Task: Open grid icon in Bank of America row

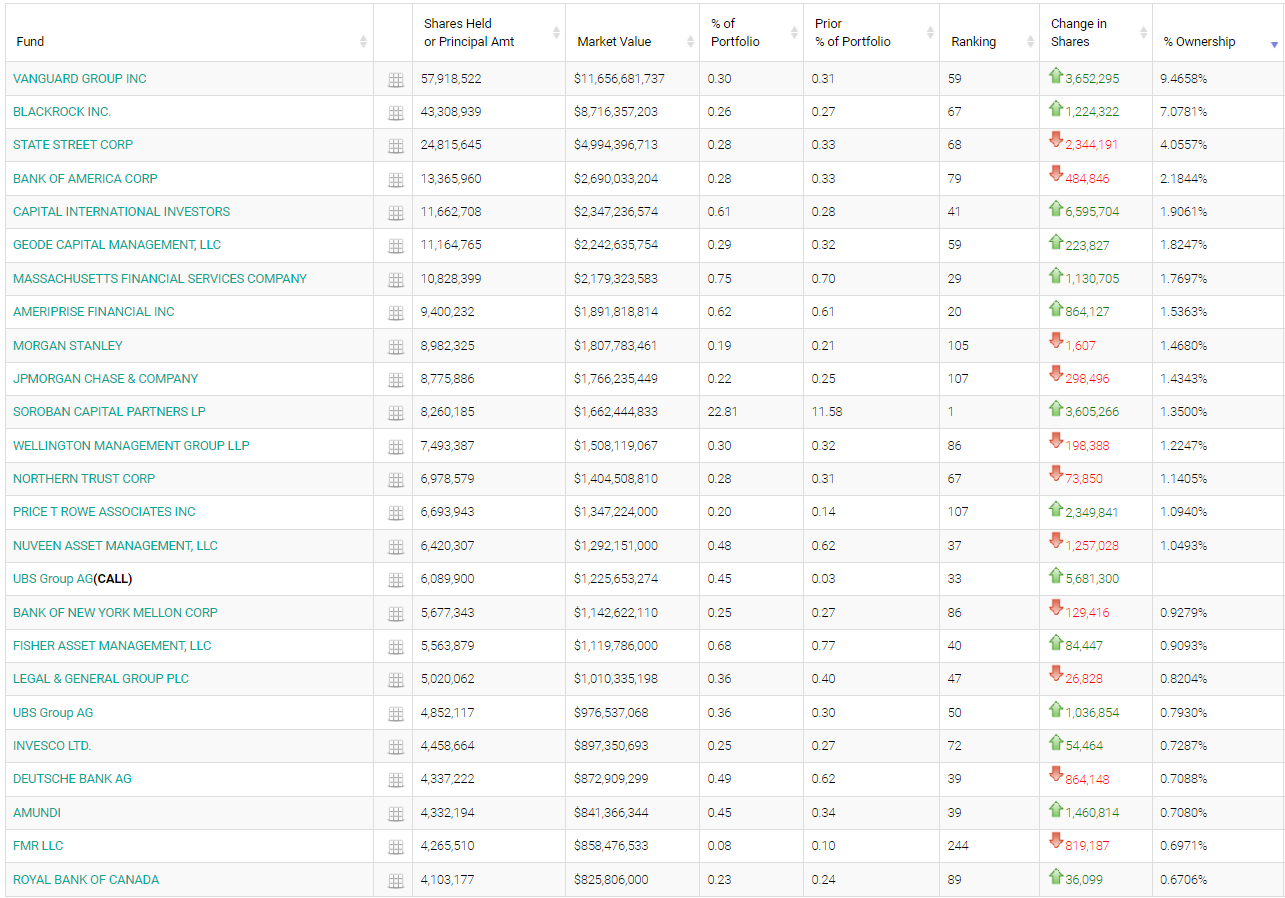Action: click(x=395, y=180)
